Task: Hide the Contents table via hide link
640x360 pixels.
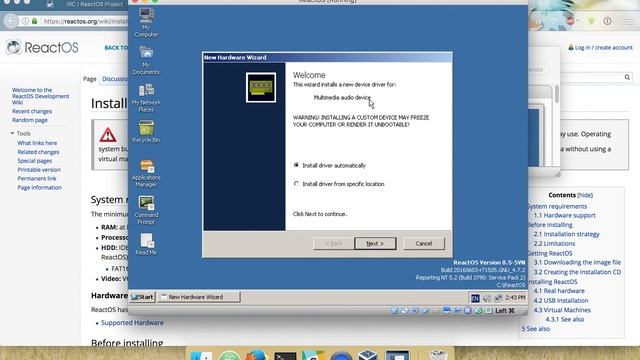Action: click(585, 195)
